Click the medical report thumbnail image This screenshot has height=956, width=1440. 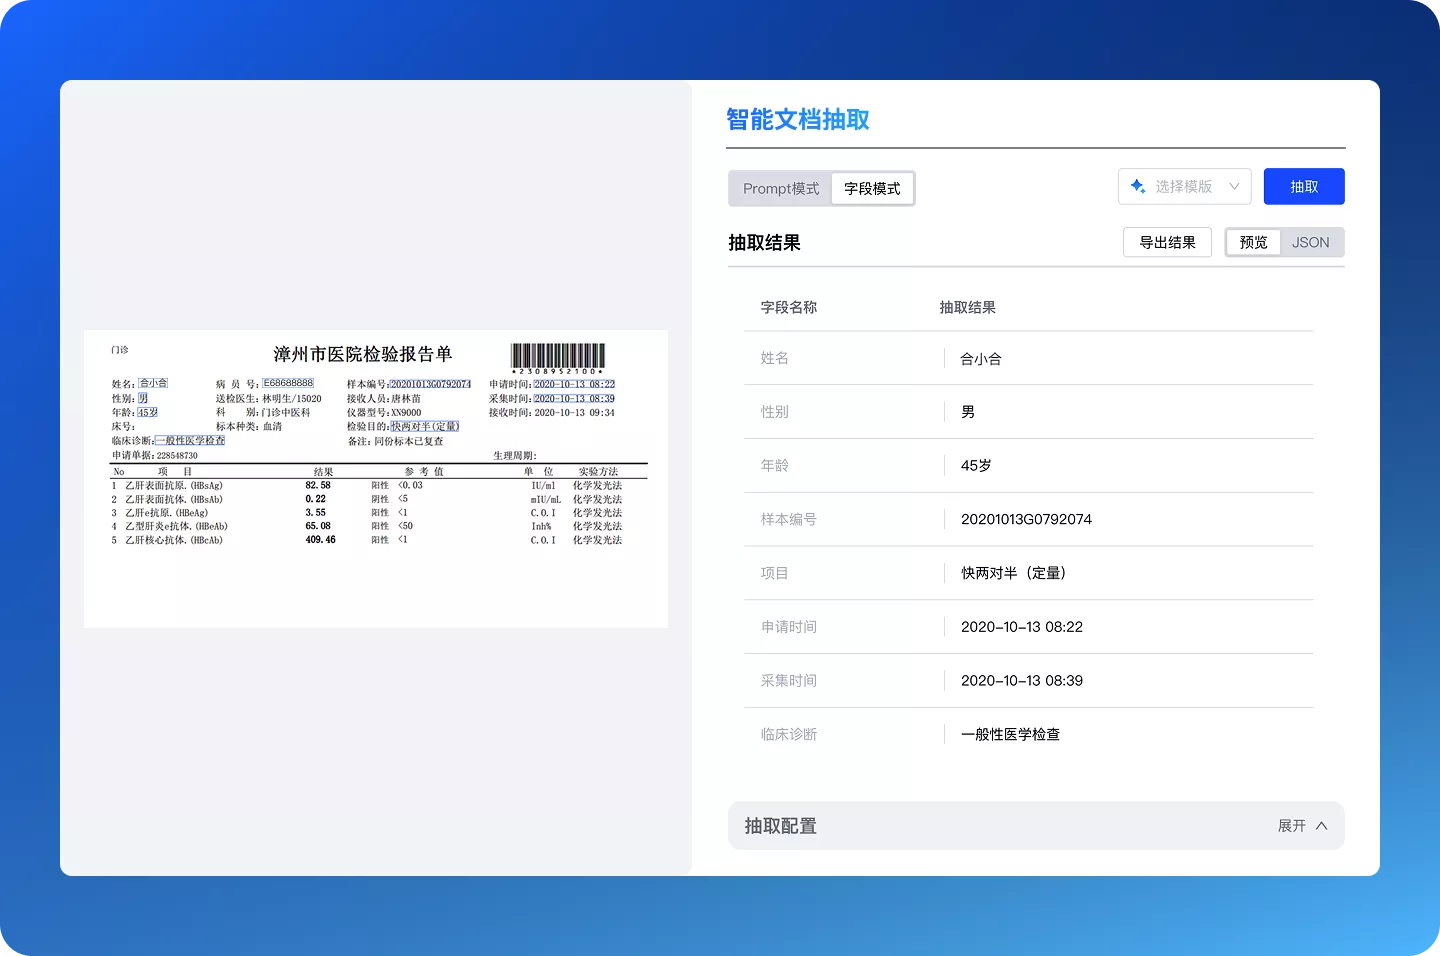click(375, 478)
